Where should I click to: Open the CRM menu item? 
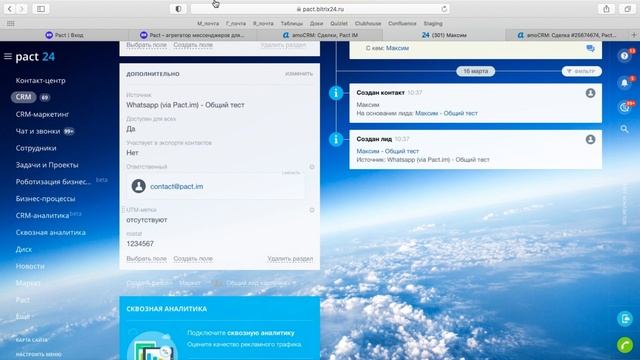[23, 97]
